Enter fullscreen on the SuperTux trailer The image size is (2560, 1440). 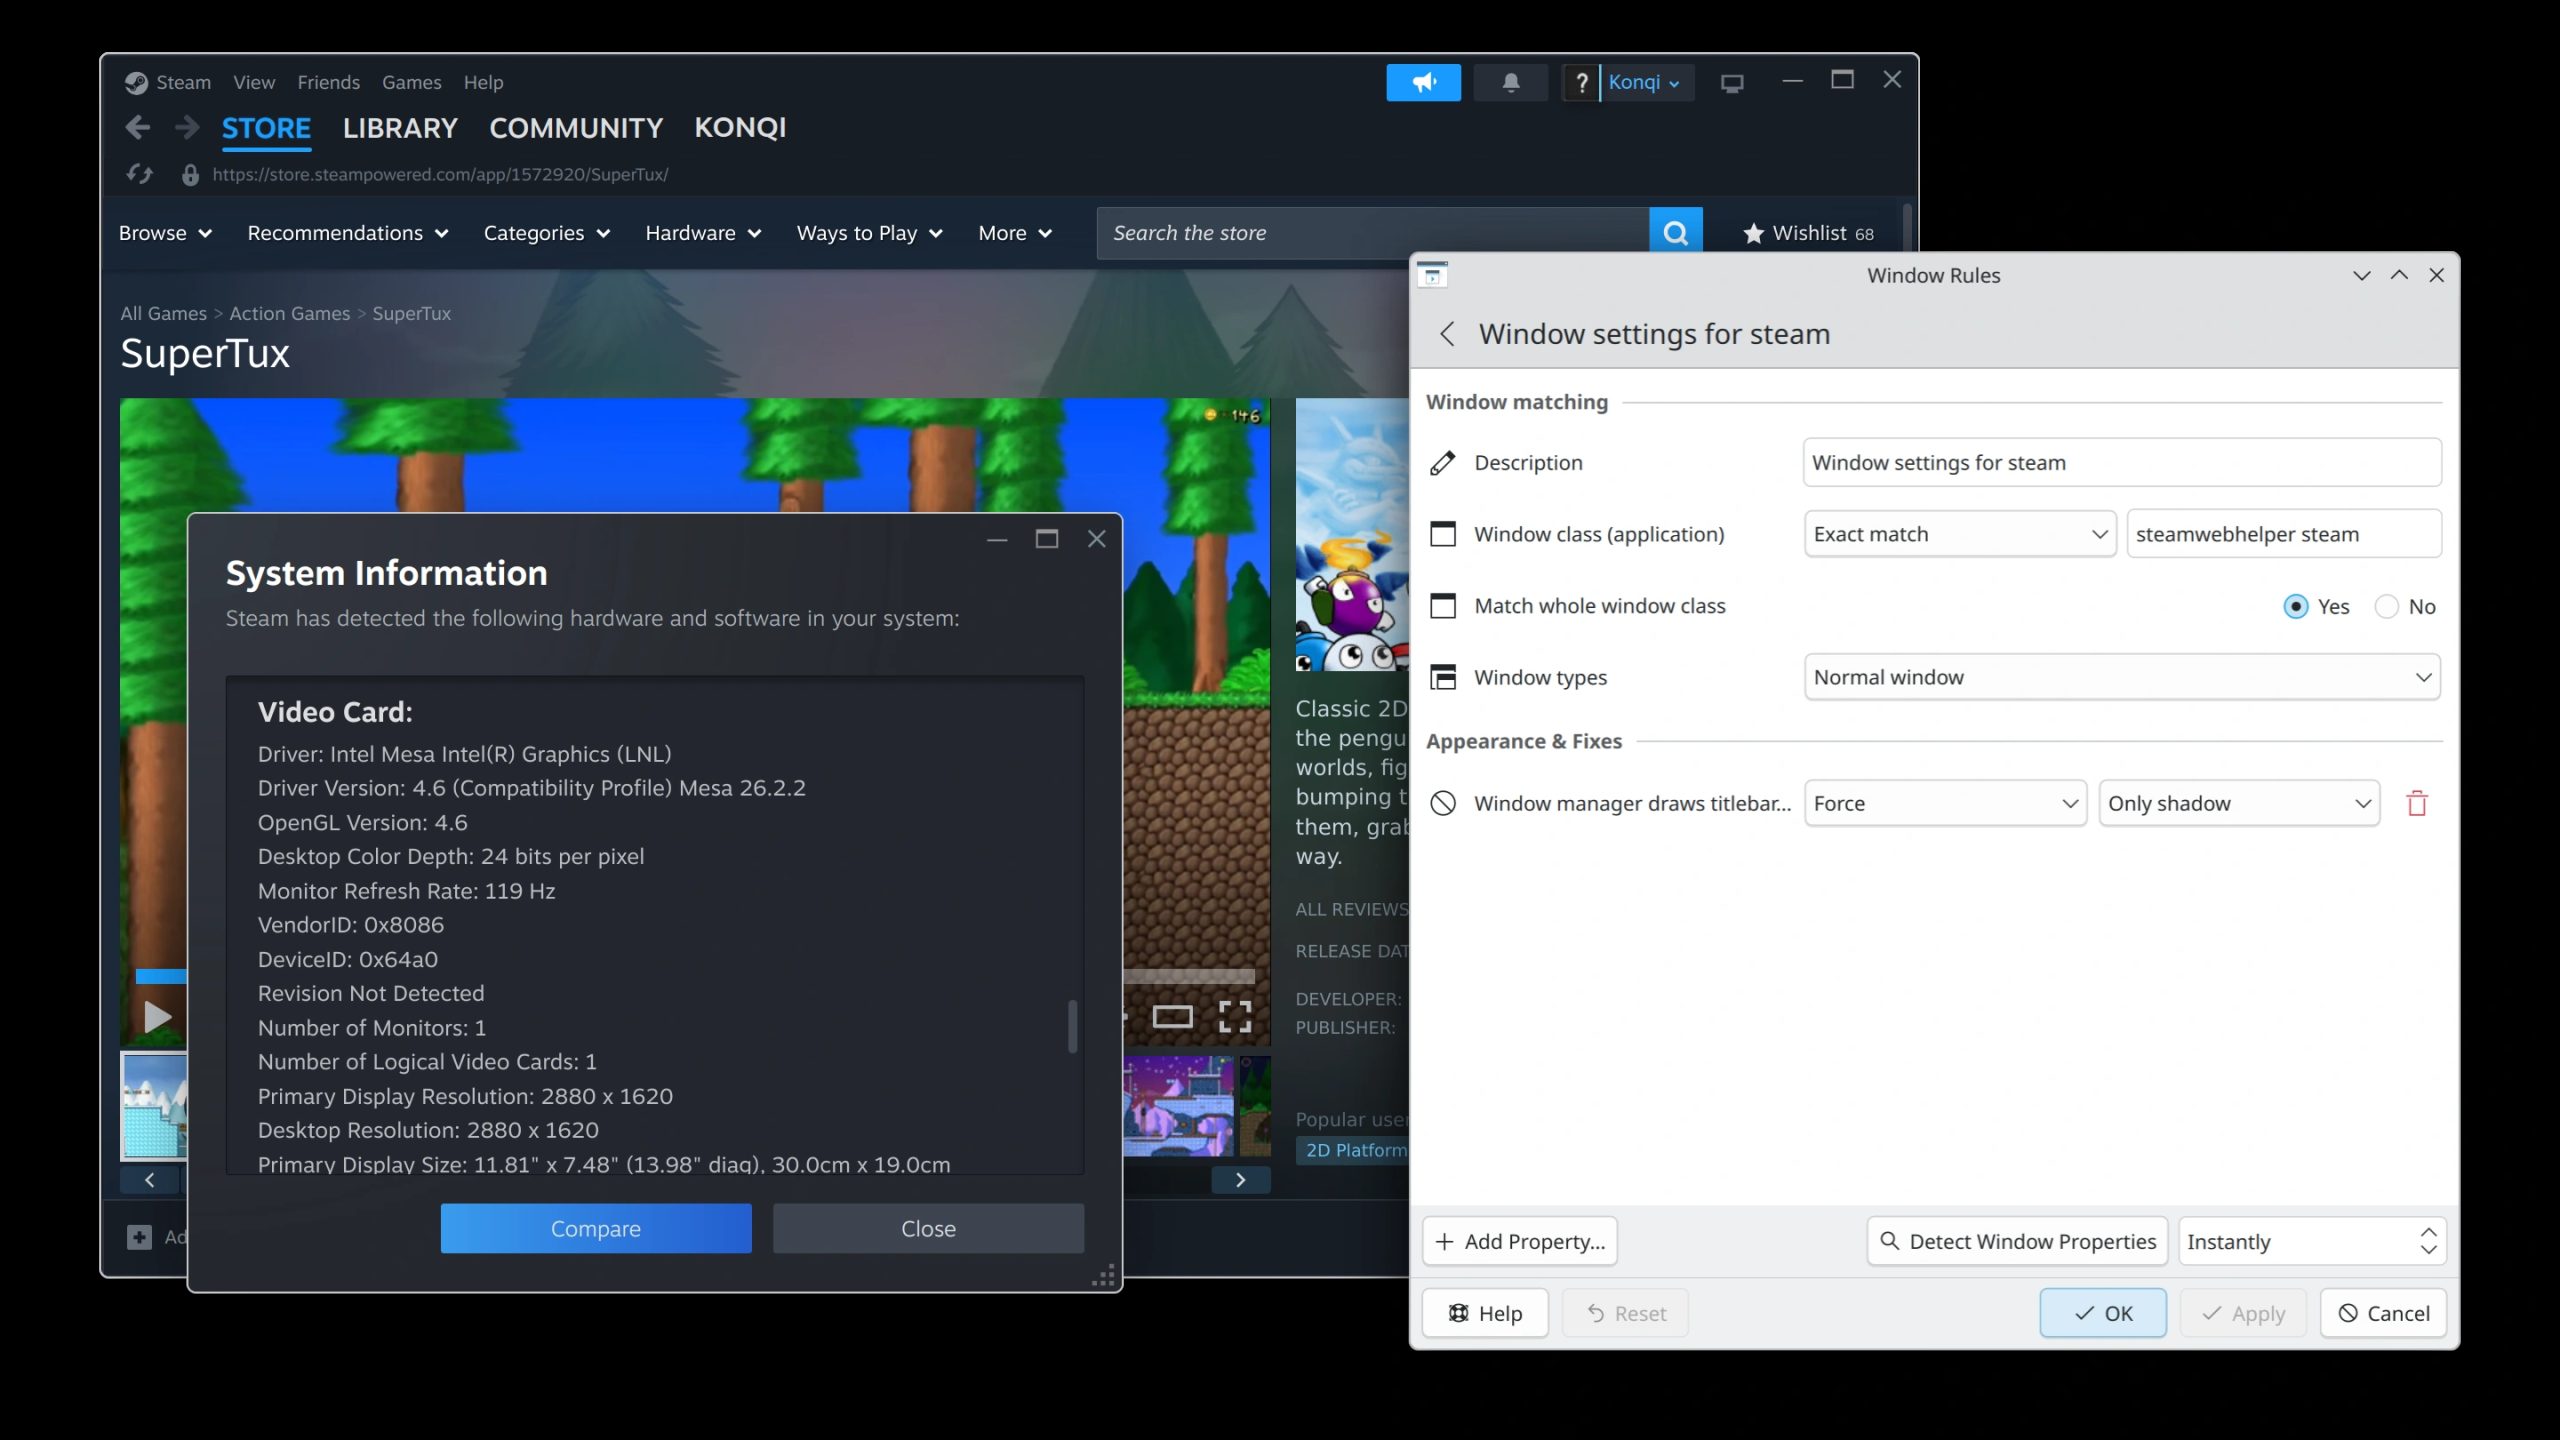(1235, 1017)
